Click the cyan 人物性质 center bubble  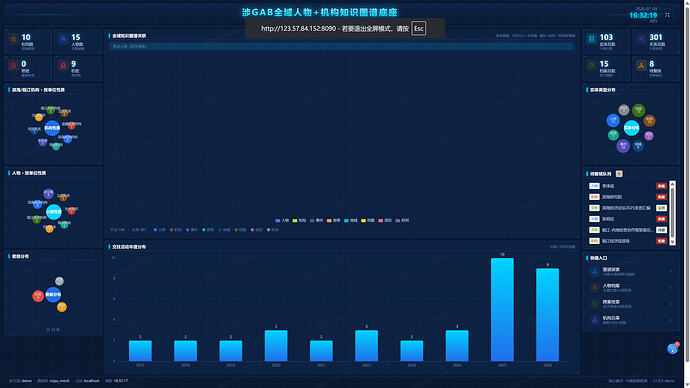(54, 212)
